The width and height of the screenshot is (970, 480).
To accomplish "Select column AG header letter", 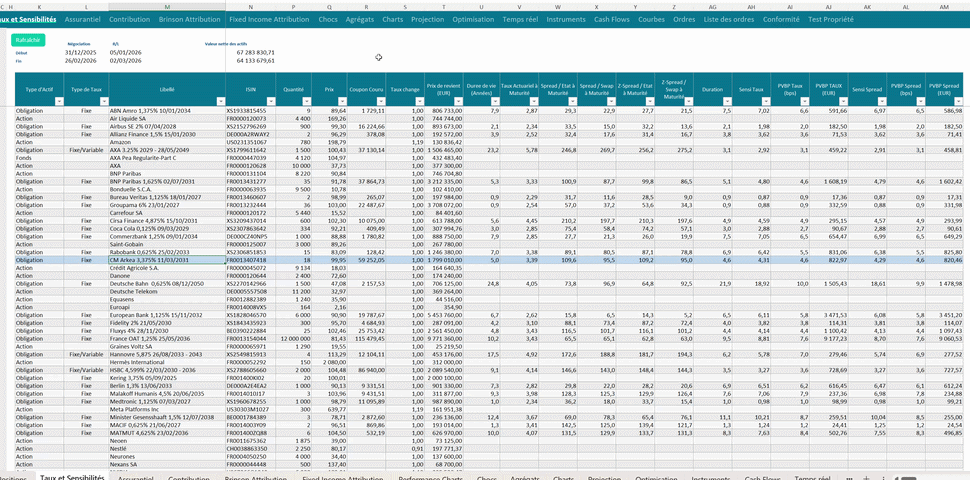I will pos(713,6).
